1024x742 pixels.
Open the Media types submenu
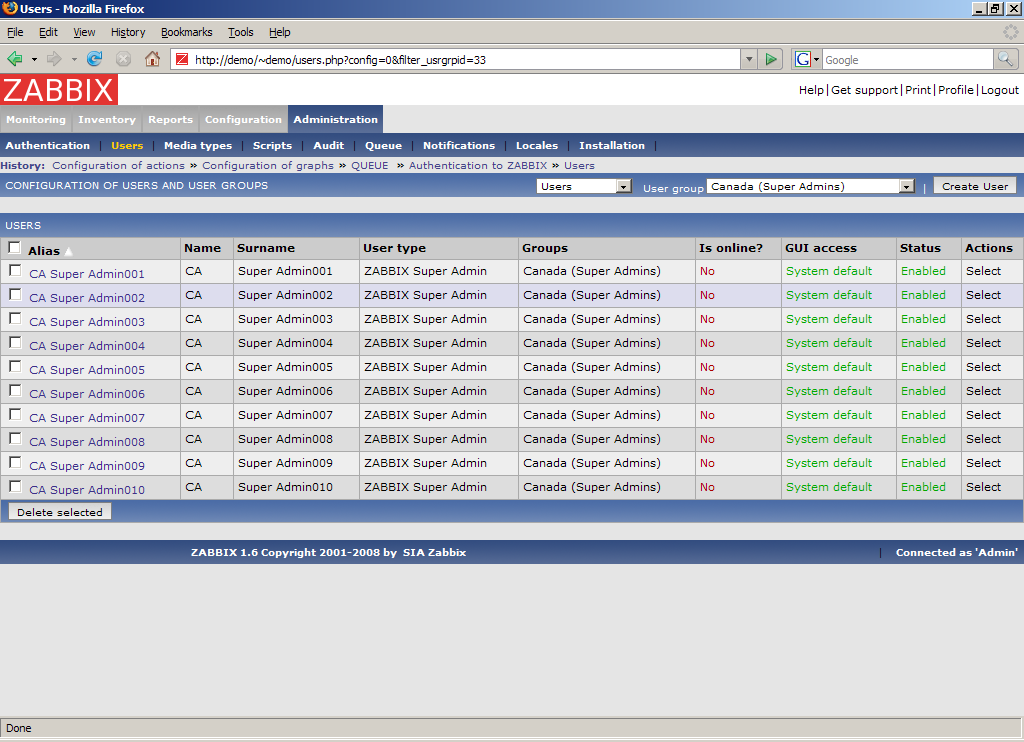pyautogui.click(x=198, y=146)
